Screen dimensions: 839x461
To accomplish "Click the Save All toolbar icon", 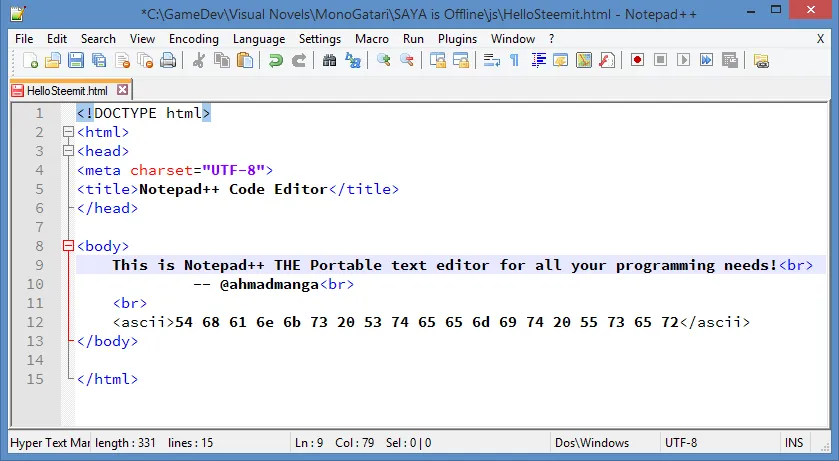I will (x=99, y=60).
